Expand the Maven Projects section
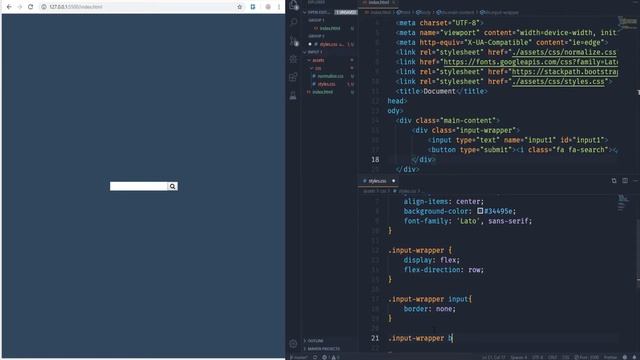Screen dimensions: 640x360 (x=324, y=349)
